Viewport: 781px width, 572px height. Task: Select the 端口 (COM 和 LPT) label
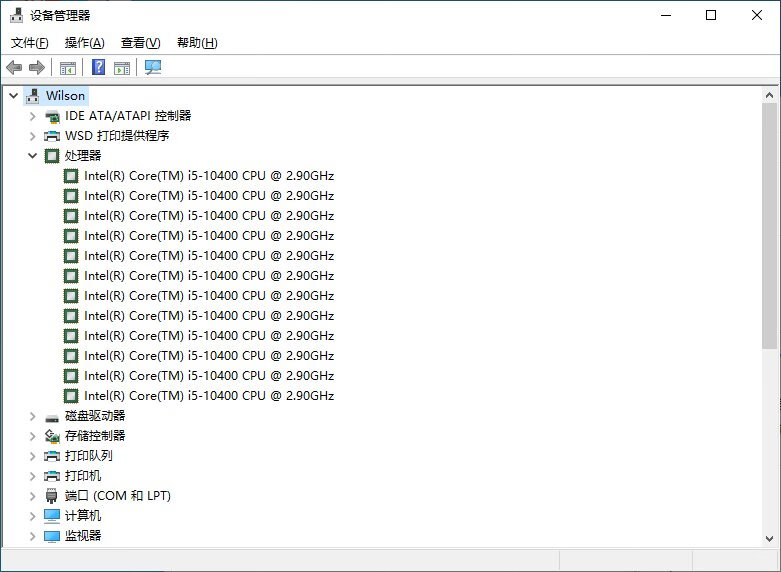118,496
